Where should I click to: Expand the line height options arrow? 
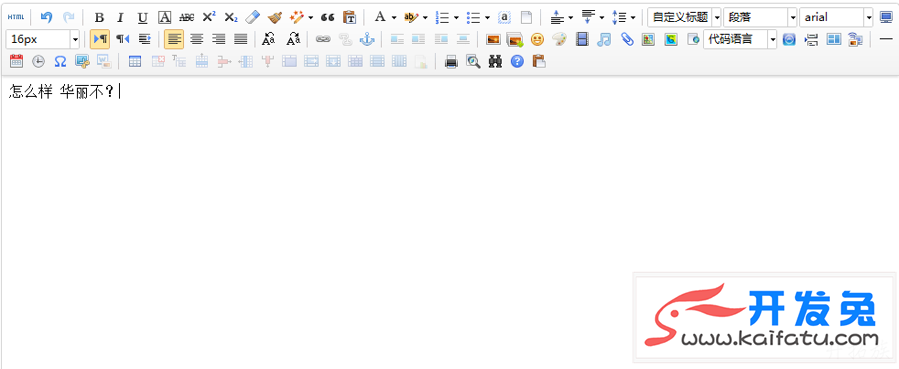pyautogui.click(x=632, y=18)
